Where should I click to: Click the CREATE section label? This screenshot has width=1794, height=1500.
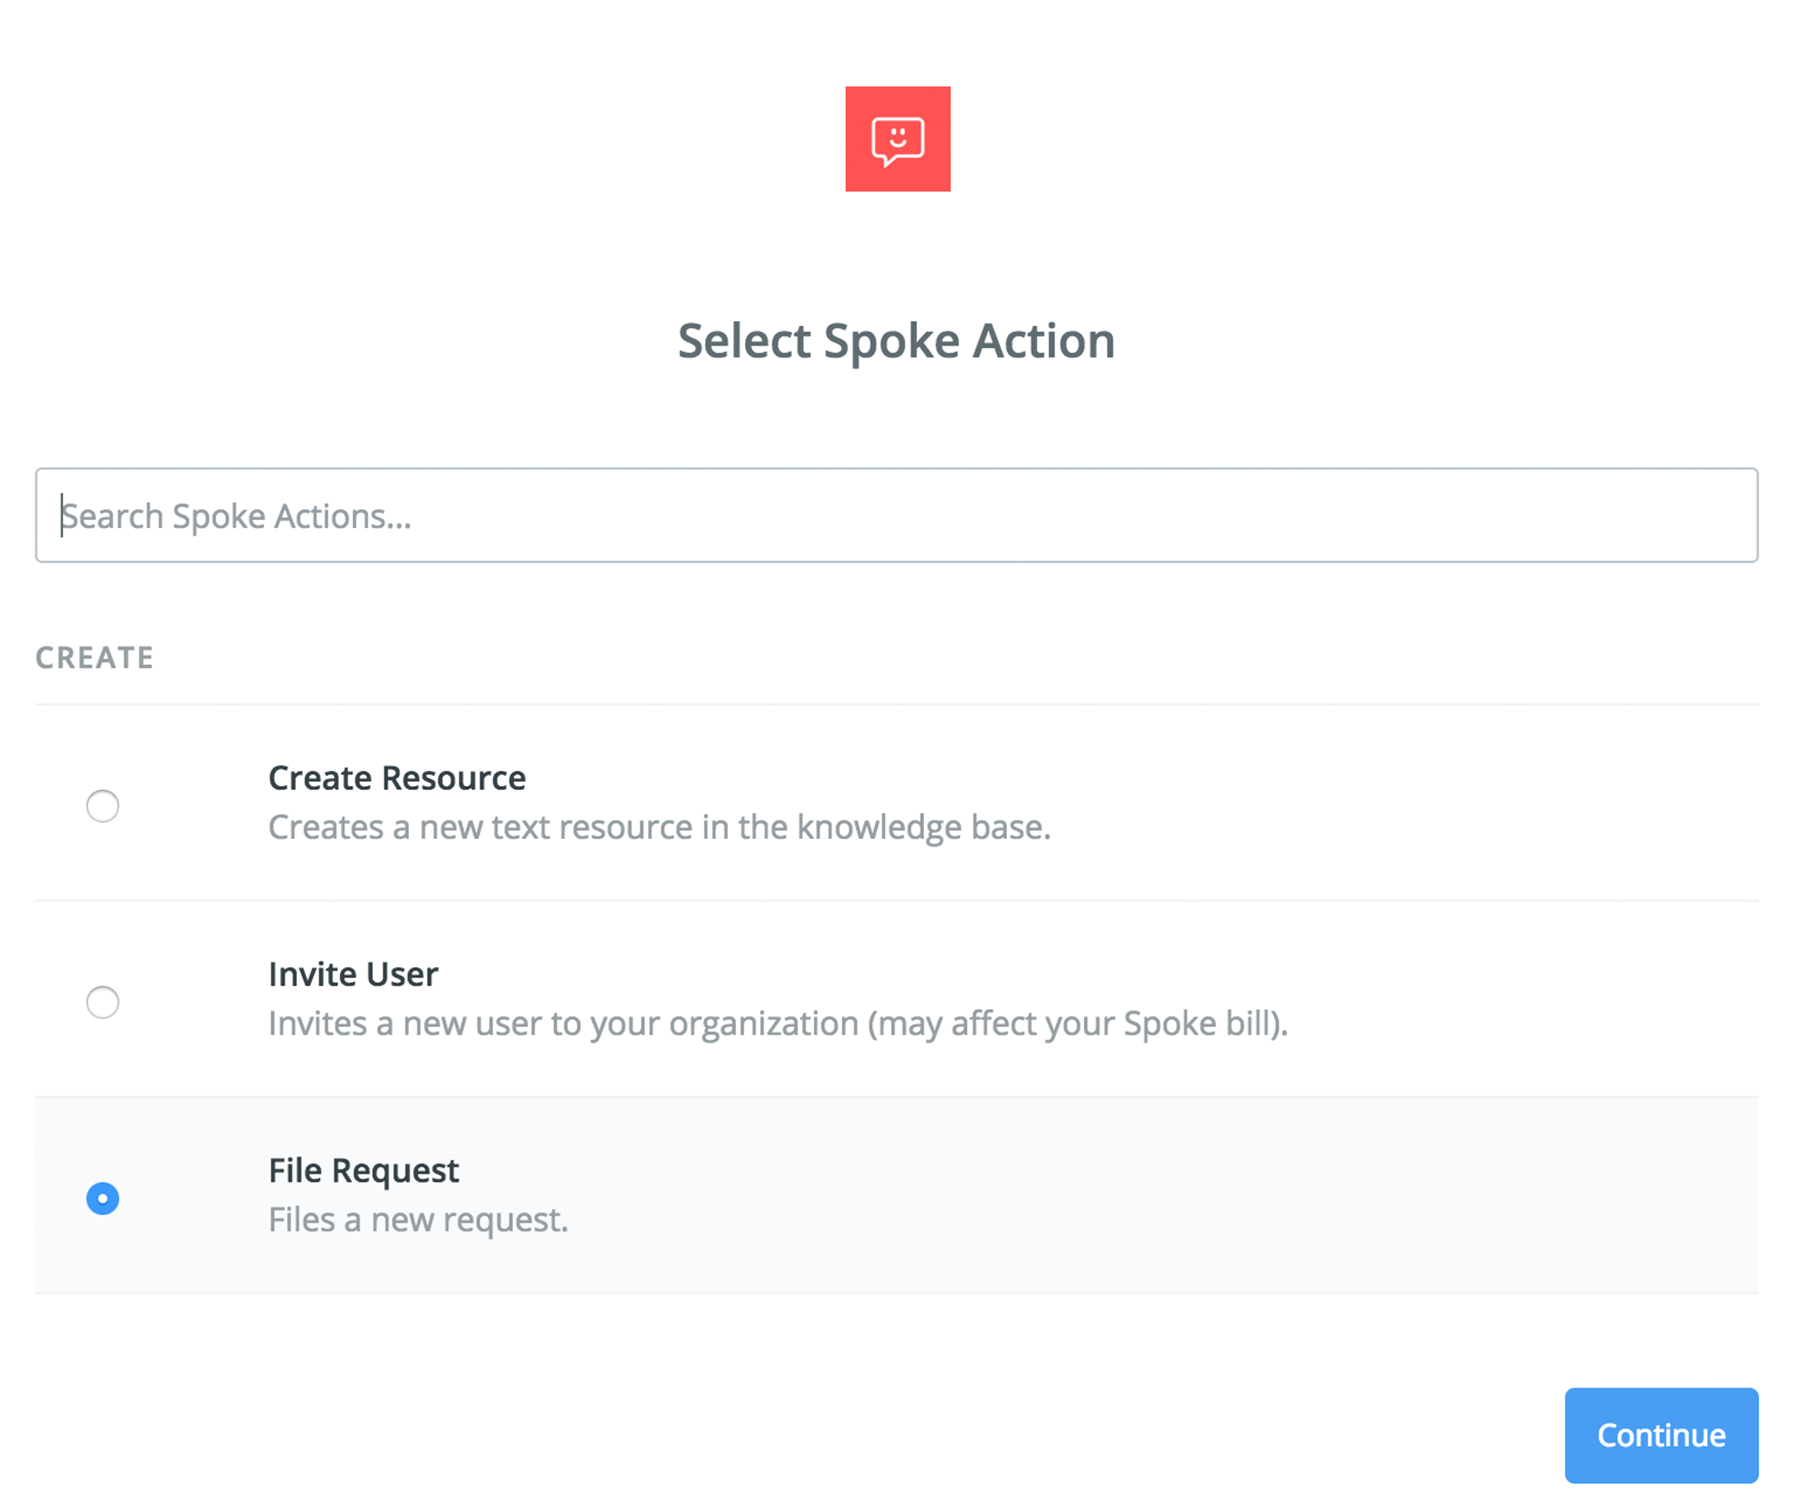[95, 658]
